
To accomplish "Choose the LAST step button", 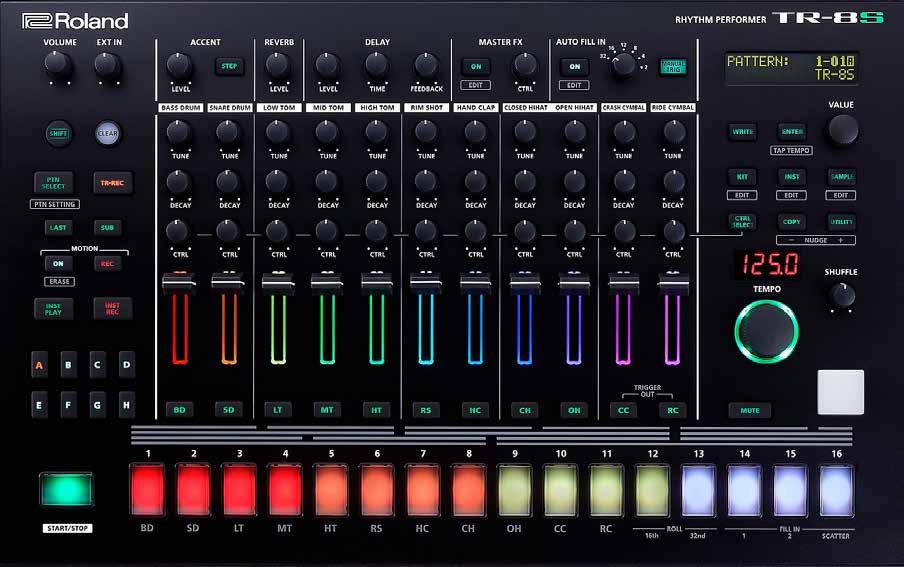I will click(x=58, y=227).
